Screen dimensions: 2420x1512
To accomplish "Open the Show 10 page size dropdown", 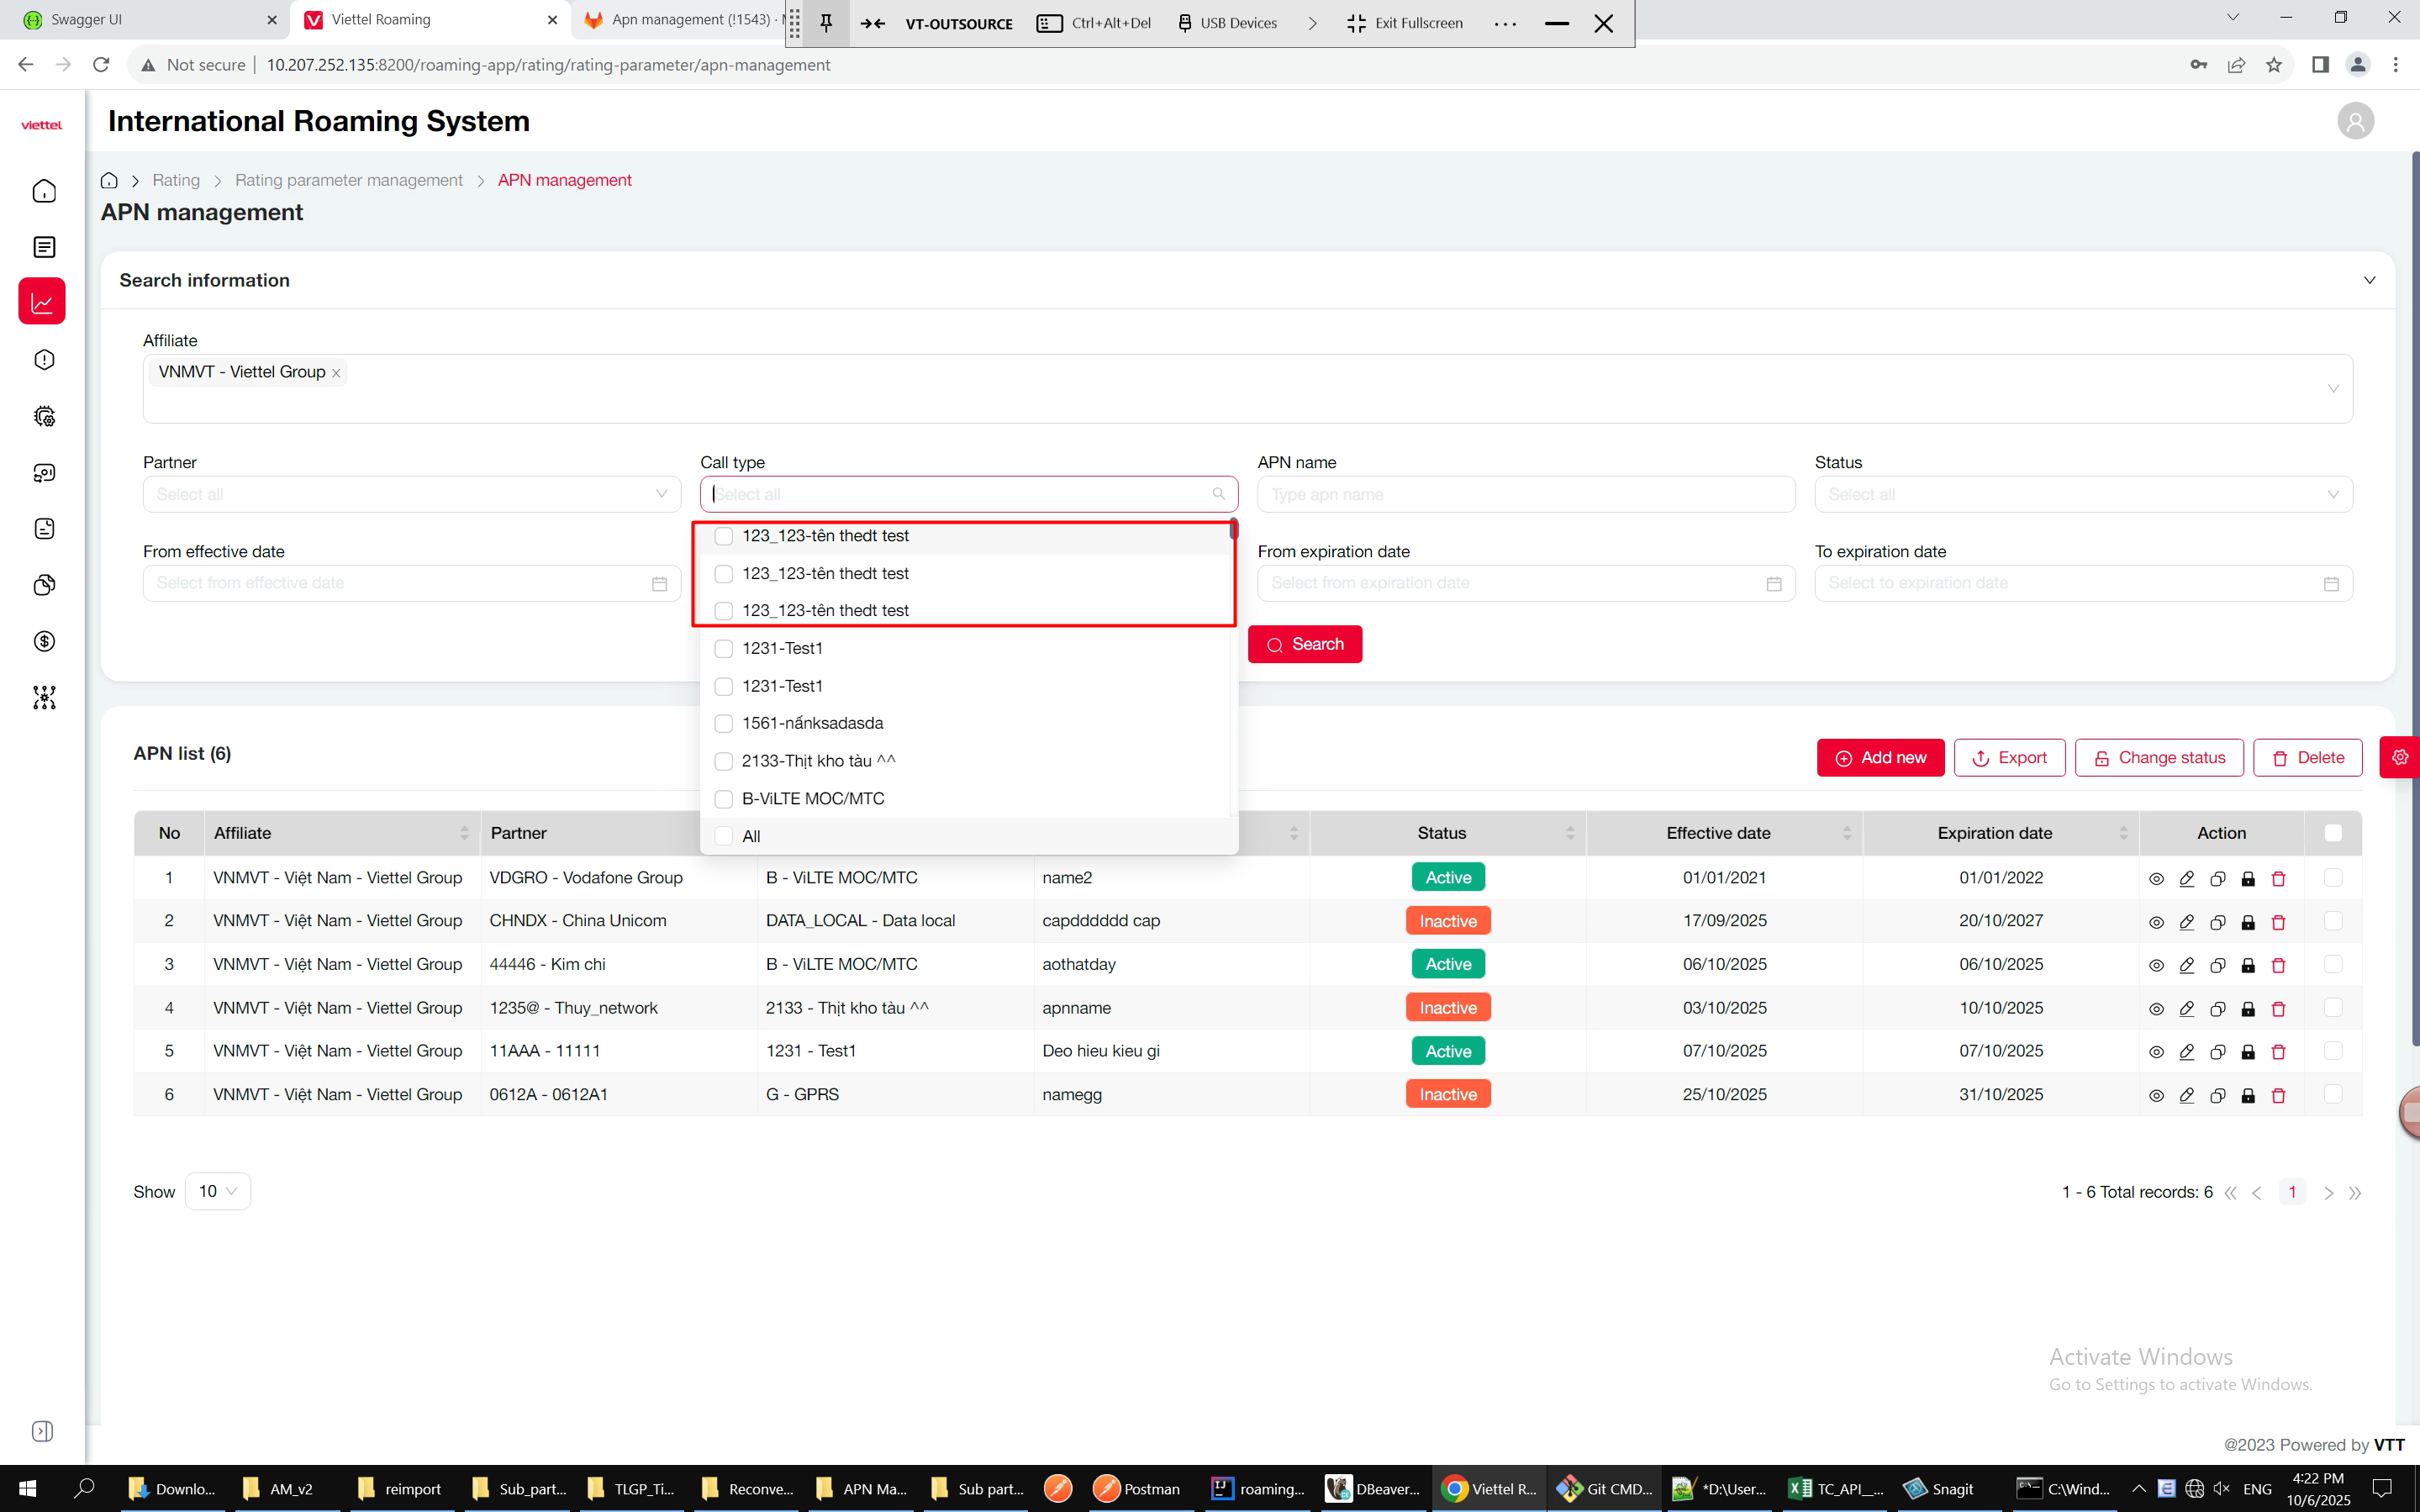I will 217,1191.
